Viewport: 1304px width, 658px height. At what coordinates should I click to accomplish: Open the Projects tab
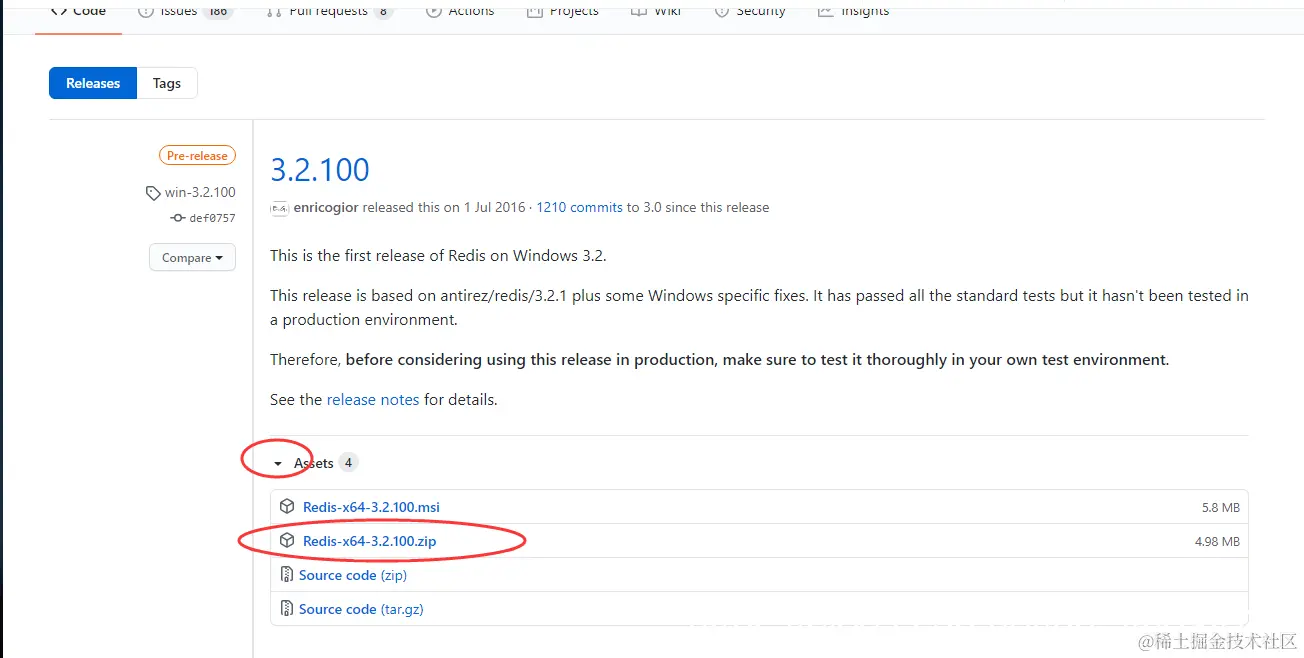tap(563, 10)
